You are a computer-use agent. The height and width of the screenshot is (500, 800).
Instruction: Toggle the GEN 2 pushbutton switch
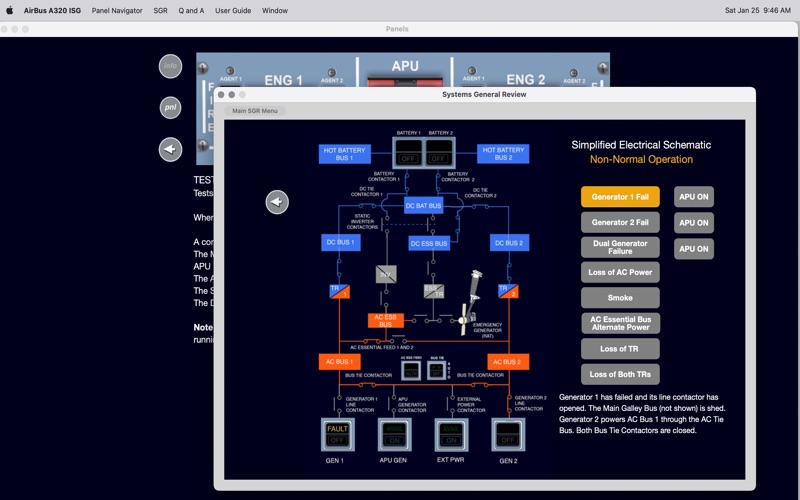[508, 435]
